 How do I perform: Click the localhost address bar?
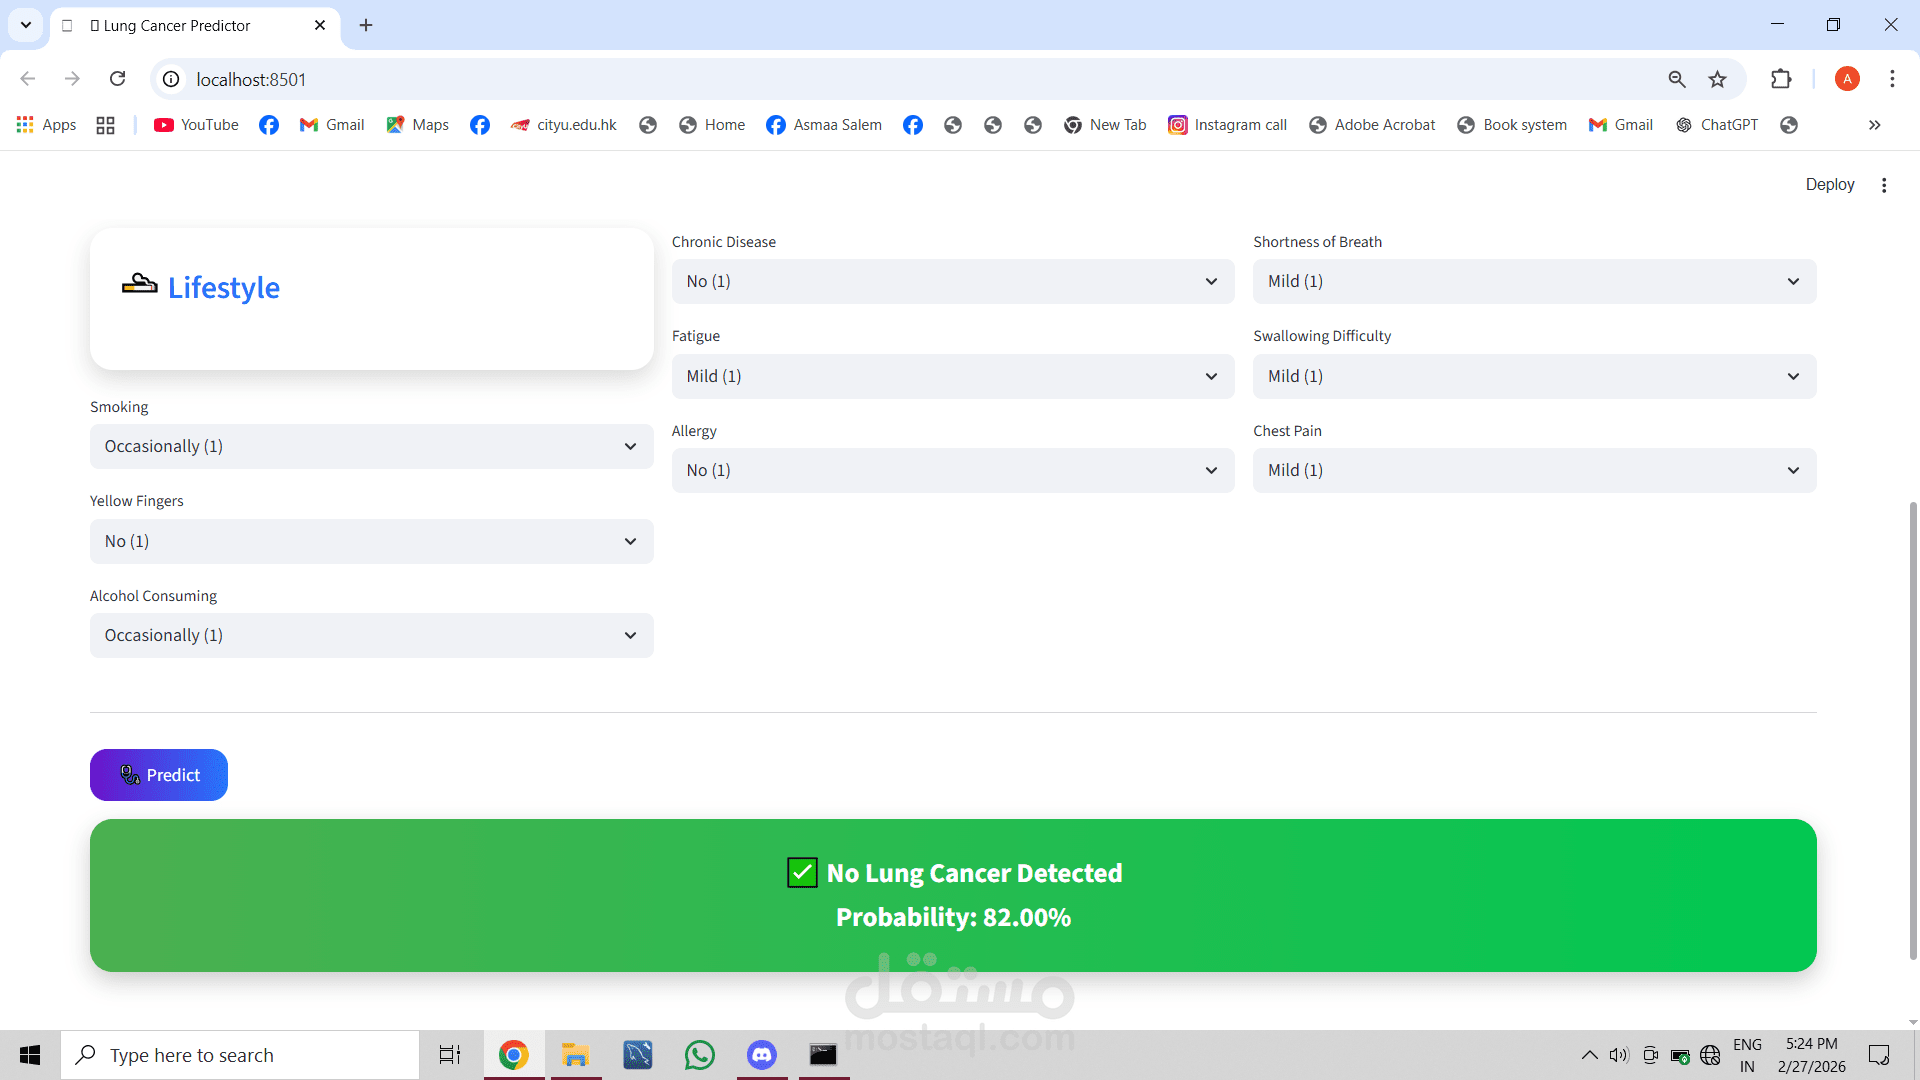point(900,79)
